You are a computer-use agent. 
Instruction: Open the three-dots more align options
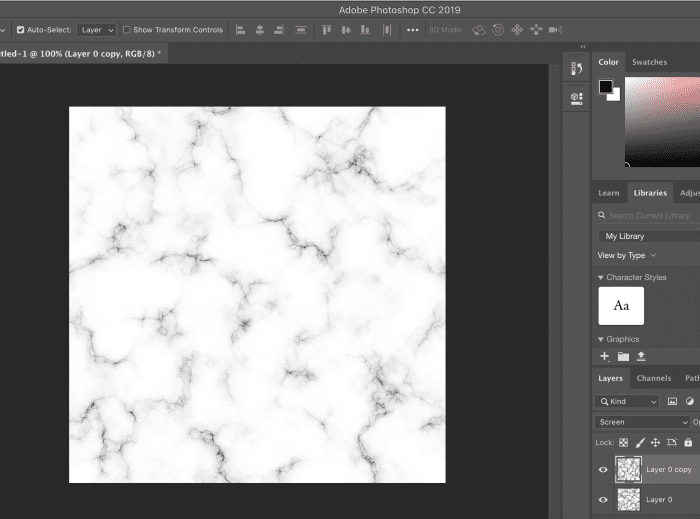point(413,30)
